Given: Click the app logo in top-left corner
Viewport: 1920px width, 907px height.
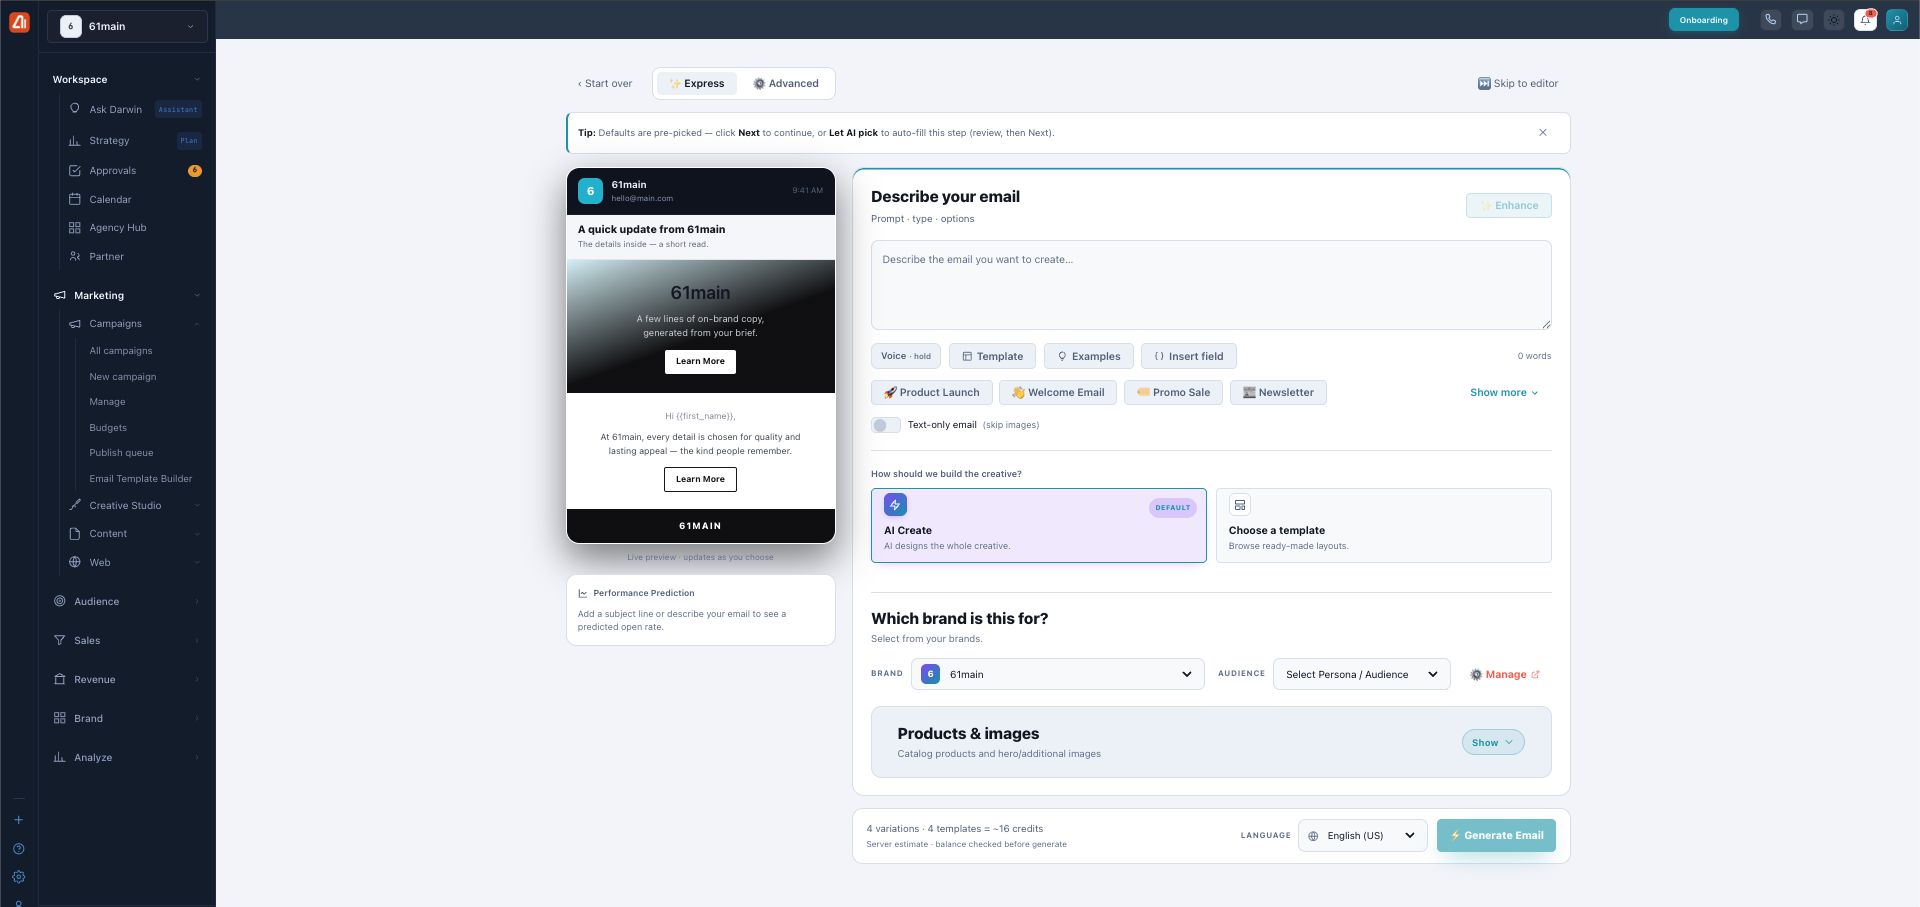Looking at the screenshot, I should pyautogui.click(x=19, y=22).
